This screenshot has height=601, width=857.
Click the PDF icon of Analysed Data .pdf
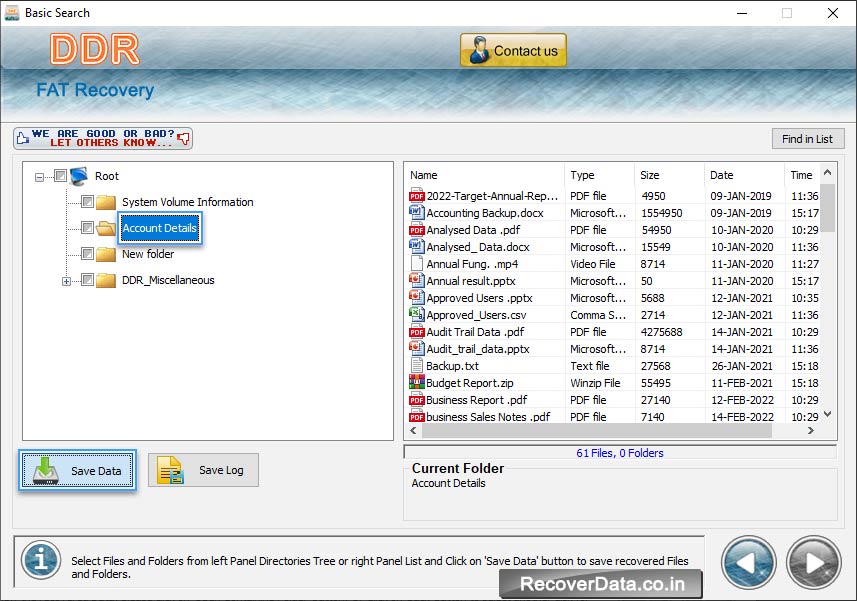416,229
